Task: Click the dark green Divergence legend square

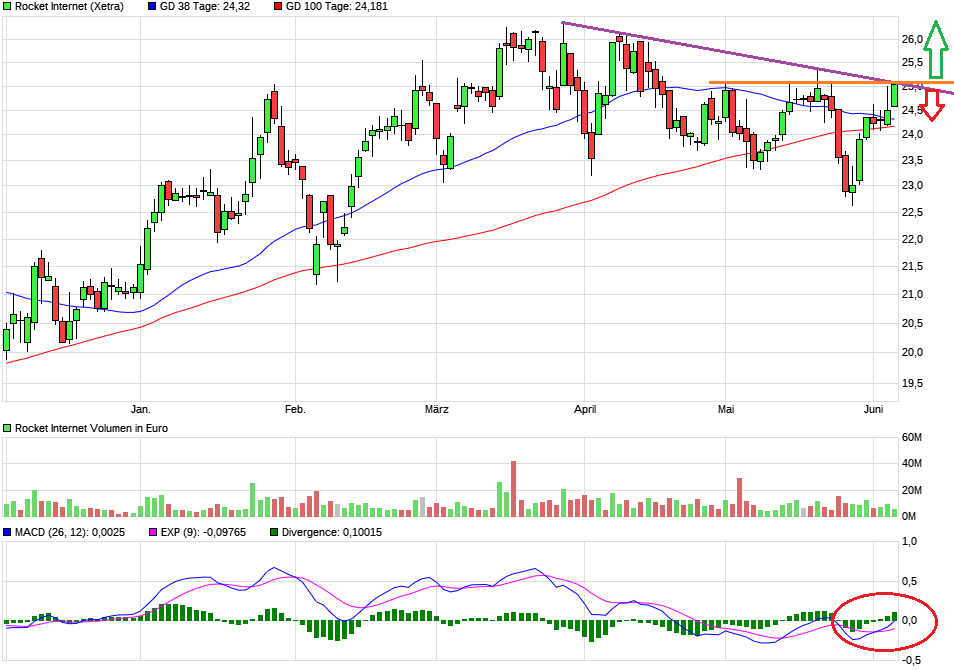Action: (271, 533)
